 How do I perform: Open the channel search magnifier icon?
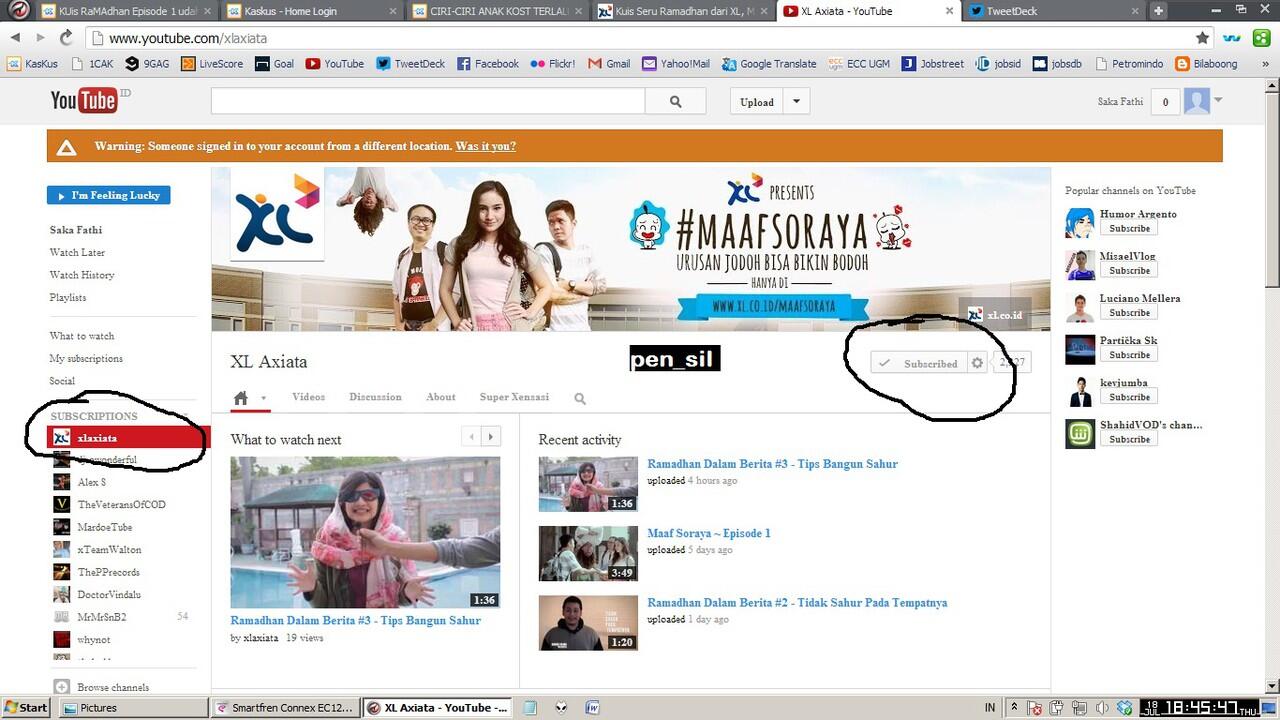(580, 397)
